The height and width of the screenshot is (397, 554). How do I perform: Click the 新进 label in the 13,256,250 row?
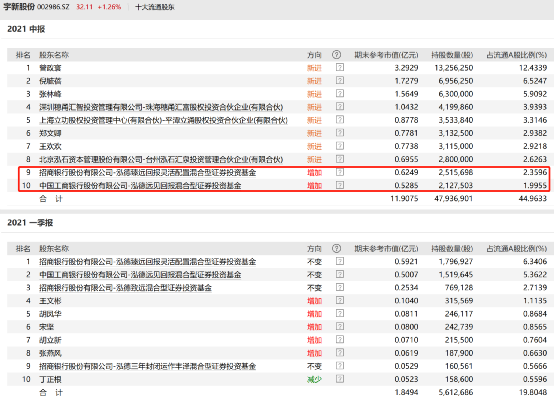pyautogui.click(x=314, y=68)
